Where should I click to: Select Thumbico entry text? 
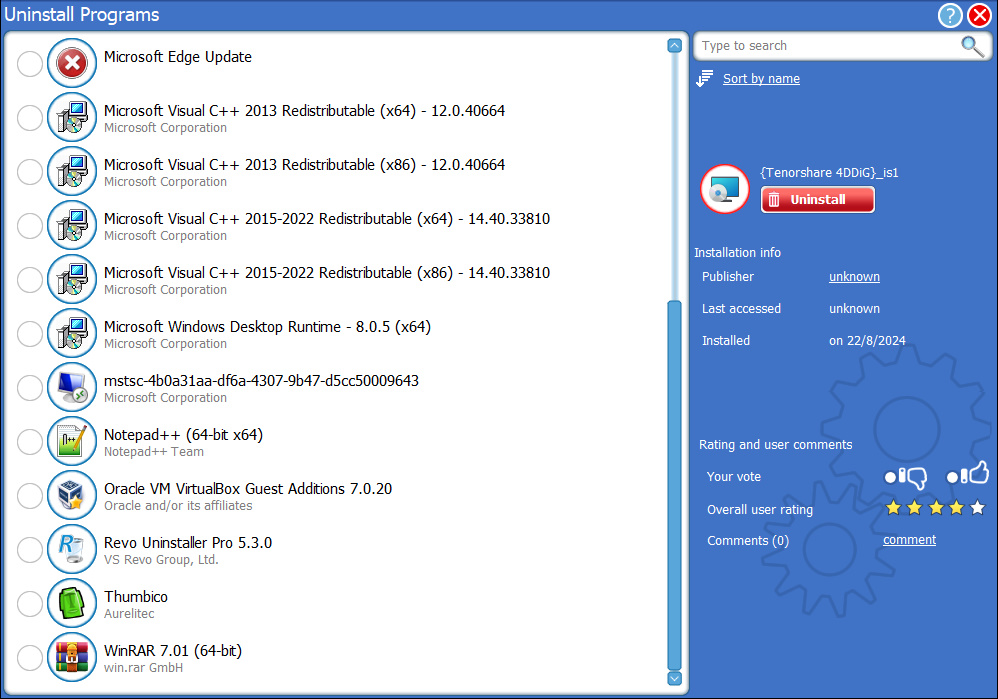coord(136,597)
